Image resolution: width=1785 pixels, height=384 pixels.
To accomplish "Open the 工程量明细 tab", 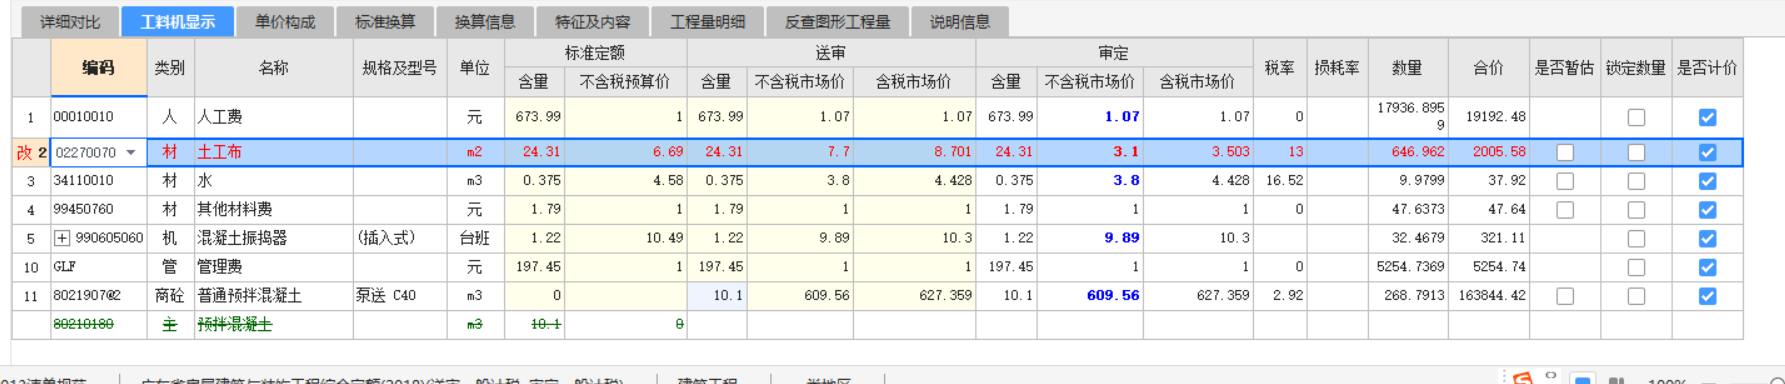I will pyautogui.click(x=707, y=22).
